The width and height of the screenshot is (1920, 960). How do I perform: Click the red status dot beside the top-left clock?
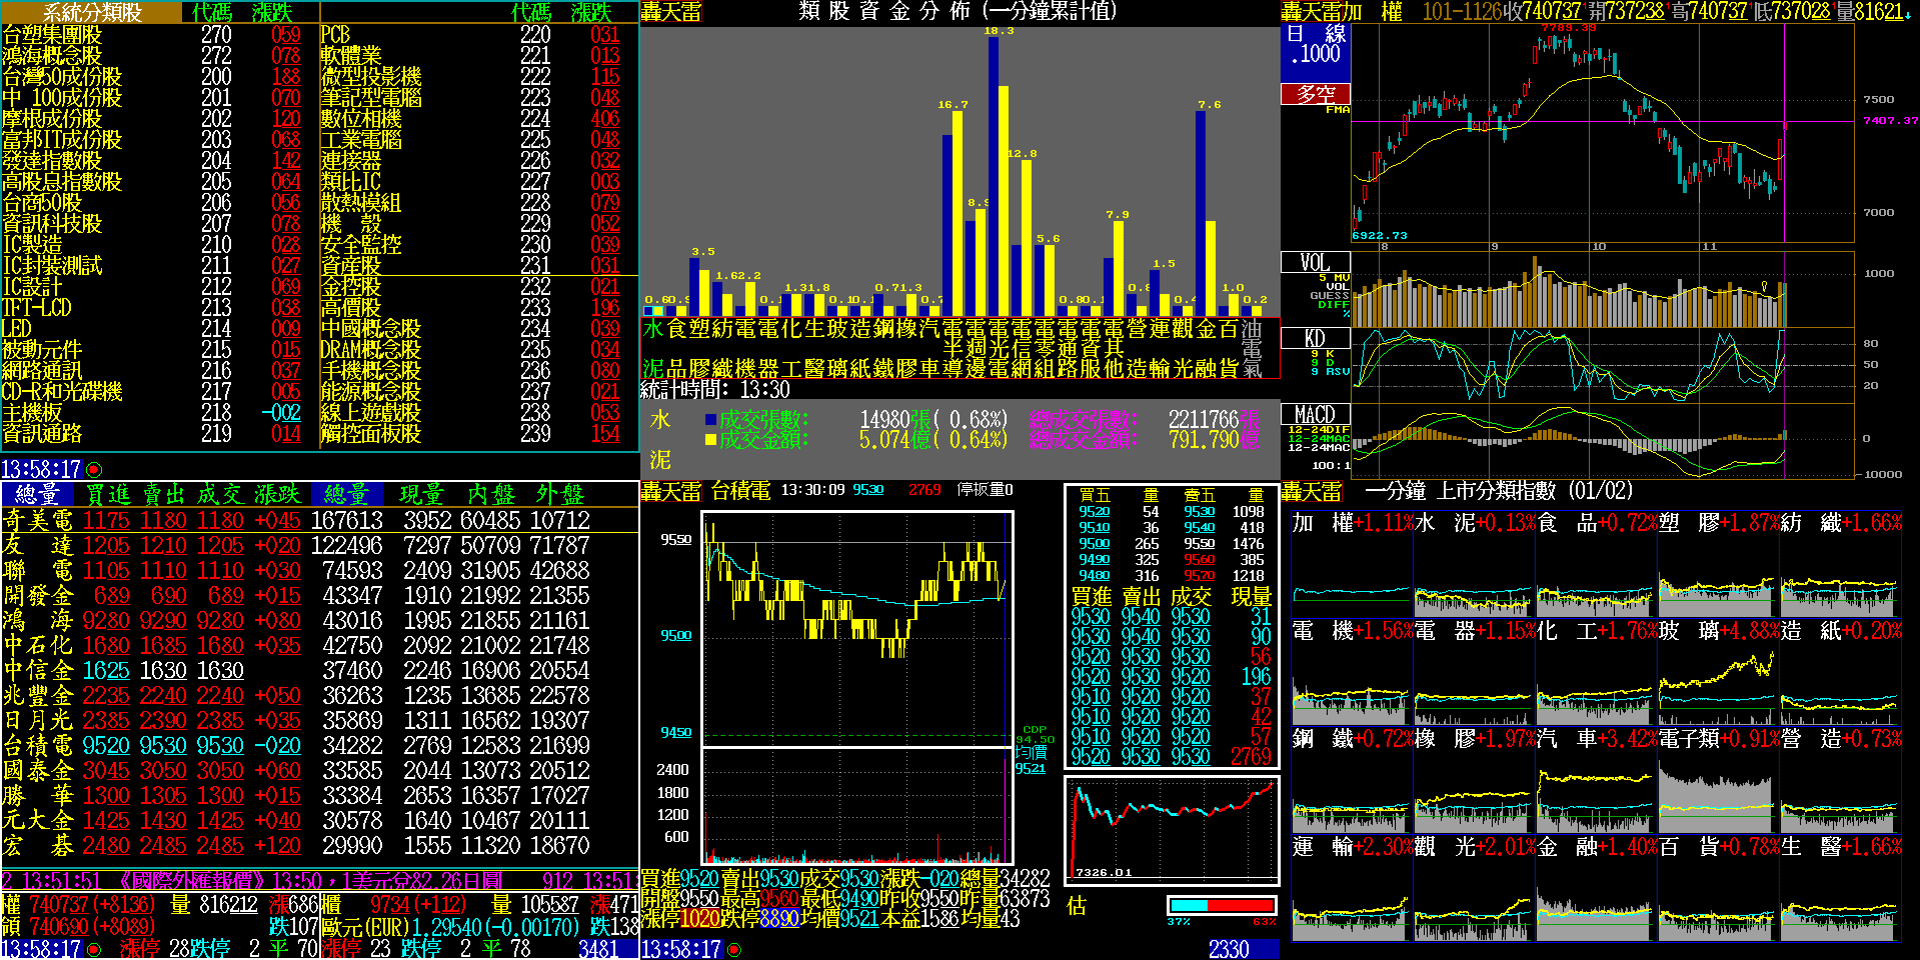coord(94,469)
